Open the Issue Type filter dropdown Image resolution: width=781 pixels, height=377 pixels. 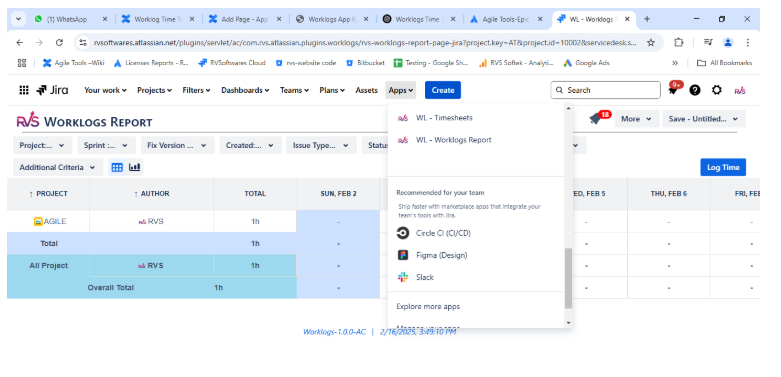pos(321,145)
